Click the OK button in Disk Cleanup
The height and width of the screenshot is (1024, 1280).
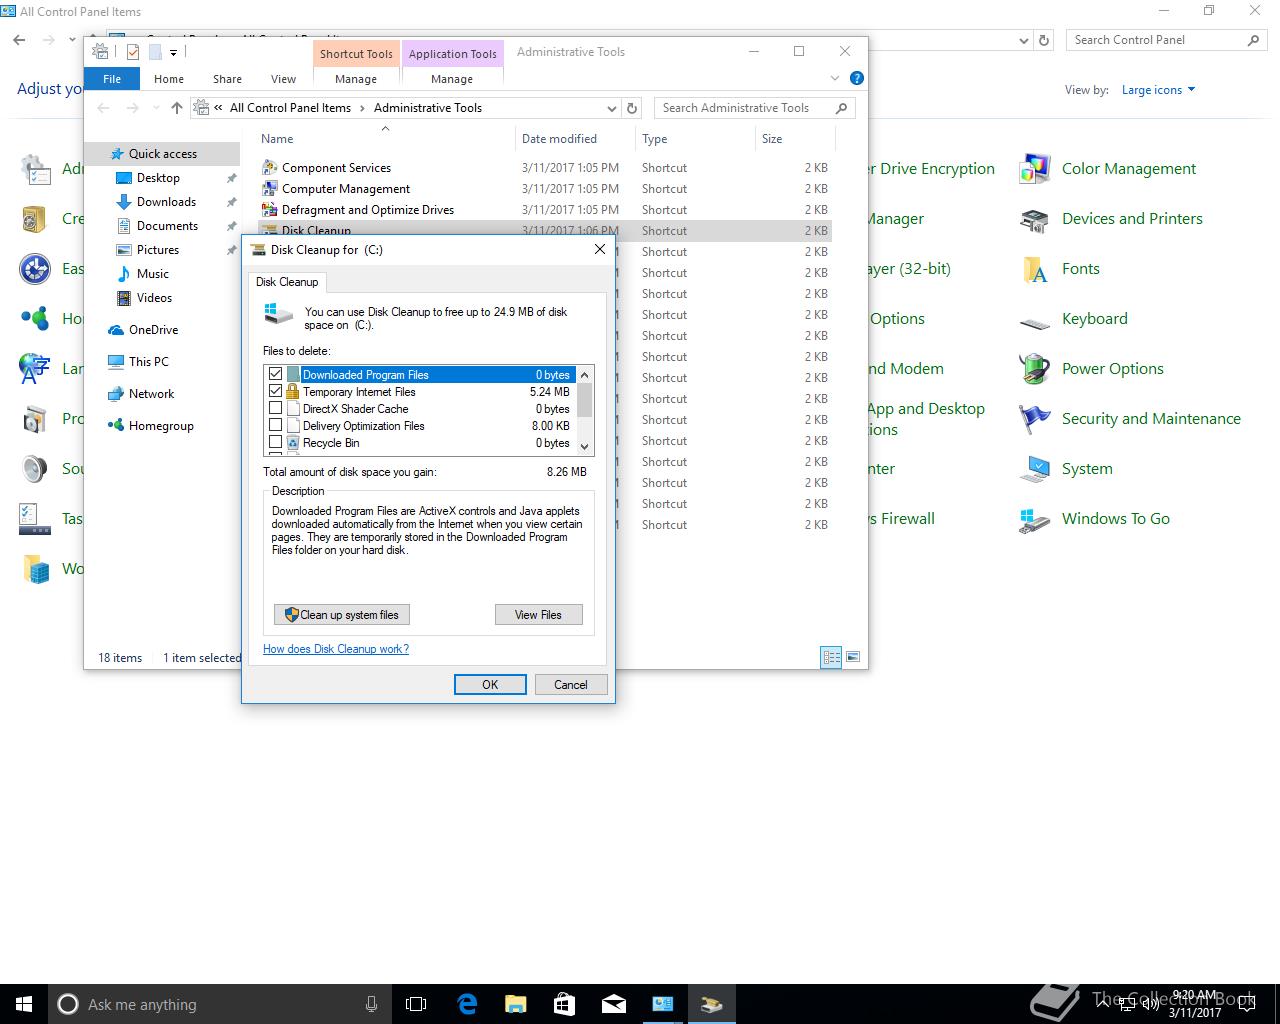click(x=490, y=685)
